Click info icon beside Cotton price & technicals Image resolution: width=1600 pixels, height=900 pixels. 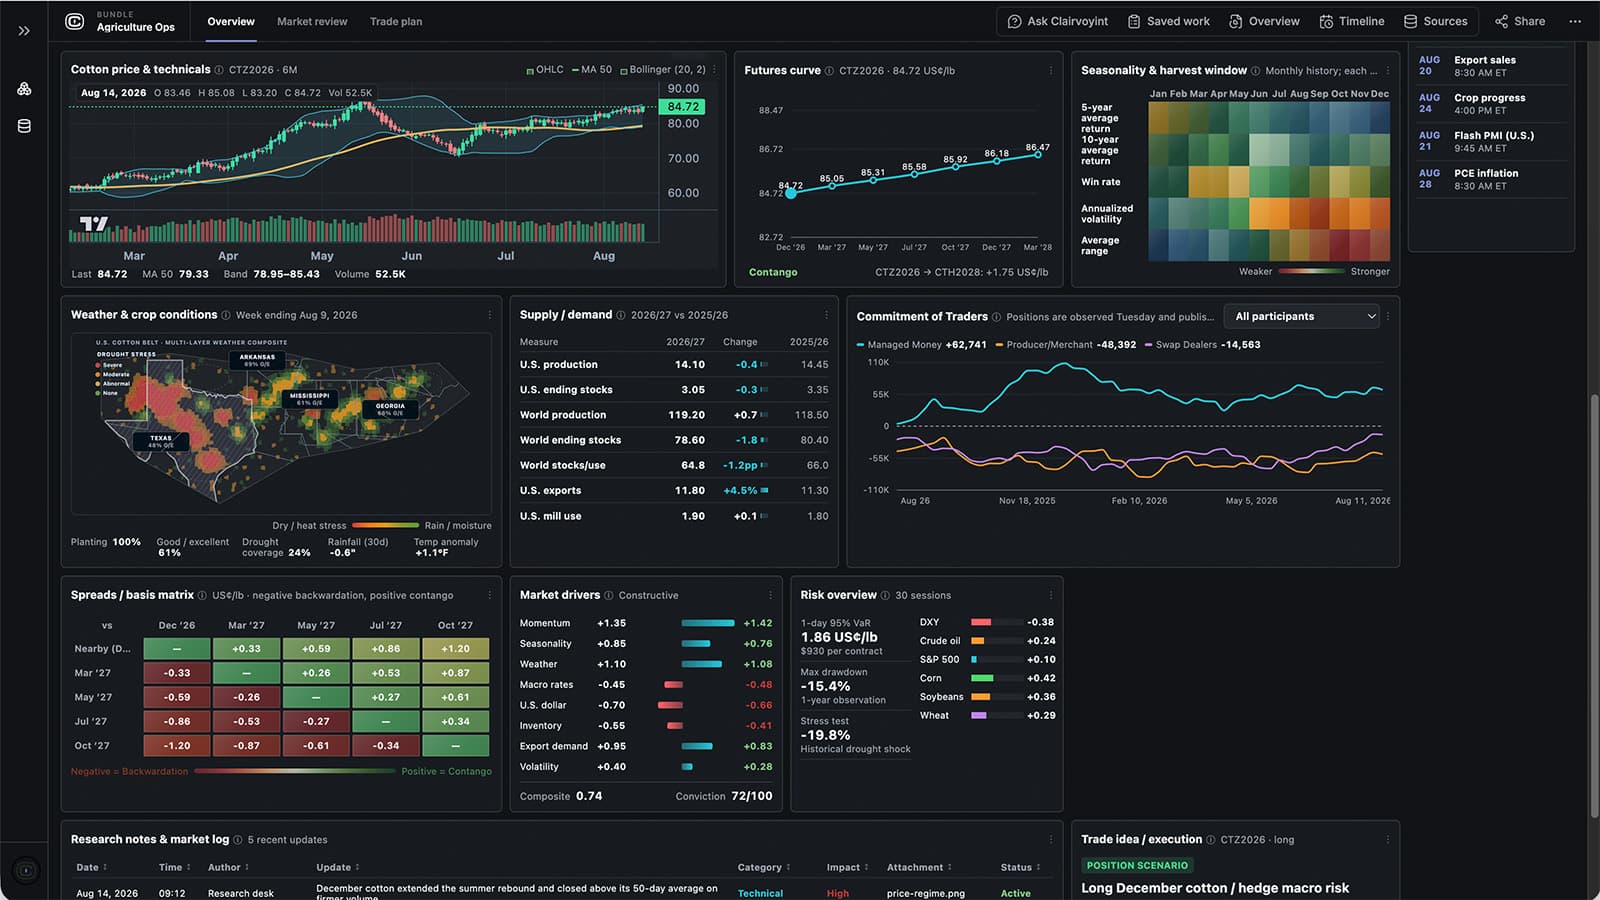point(219,70)
